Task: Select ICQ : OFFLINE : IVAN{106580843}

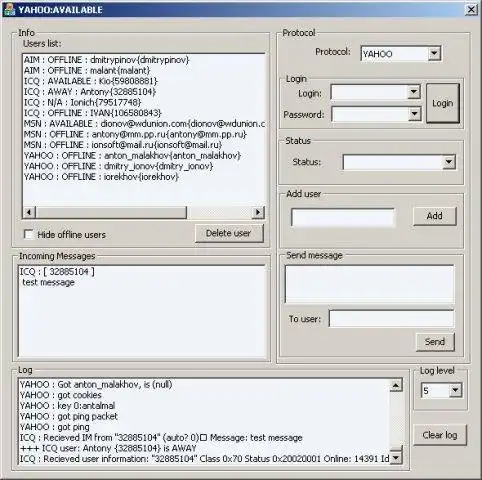Action: pyautogui.click(x=92, y=113)
